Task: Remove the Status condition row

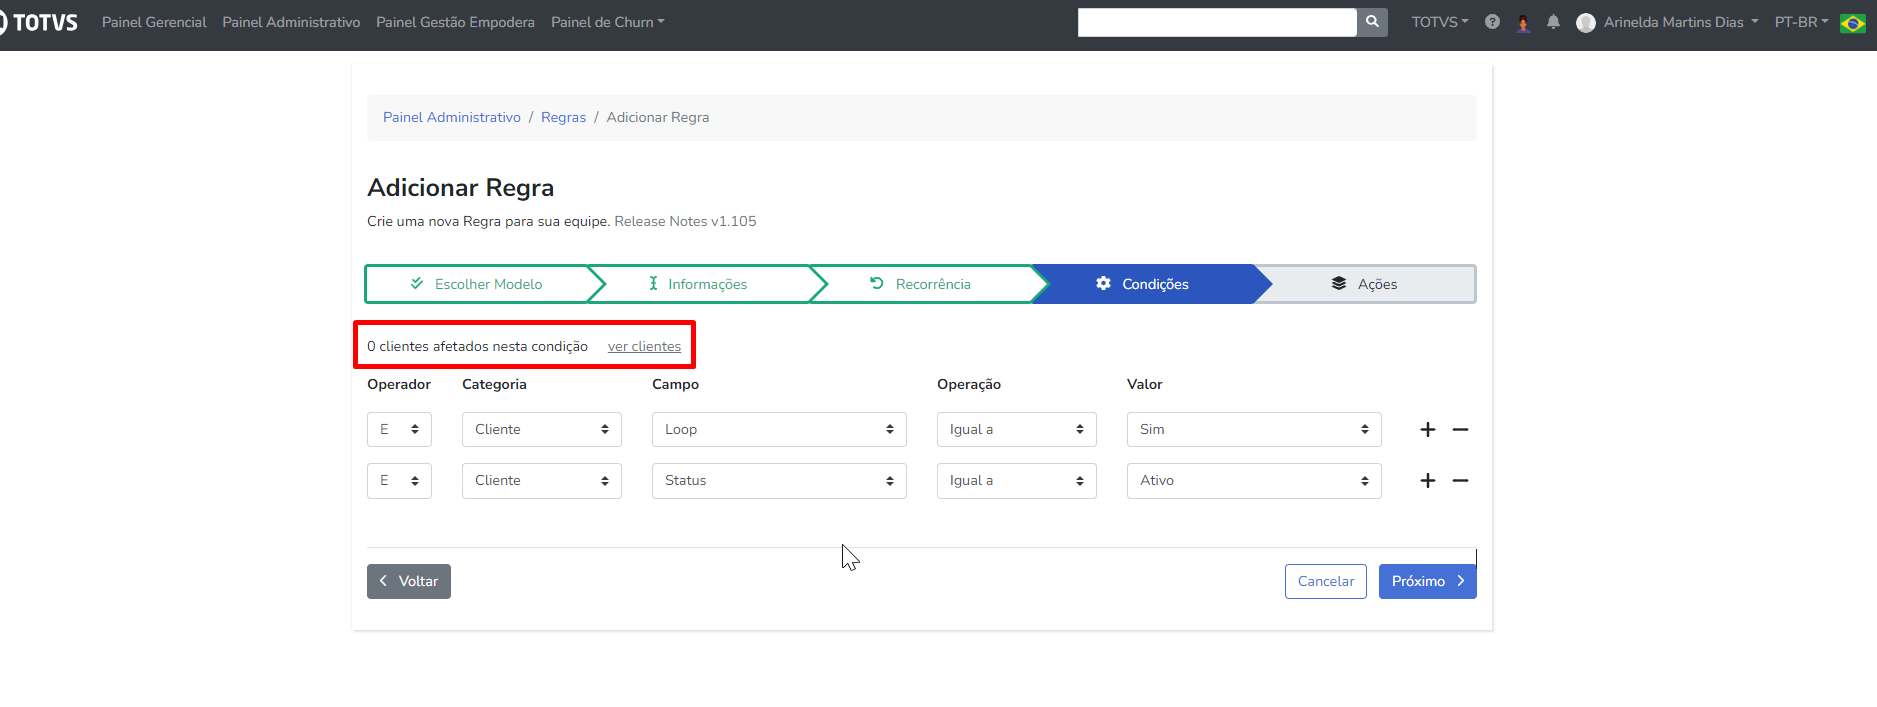Action: tap(1460, 481)
